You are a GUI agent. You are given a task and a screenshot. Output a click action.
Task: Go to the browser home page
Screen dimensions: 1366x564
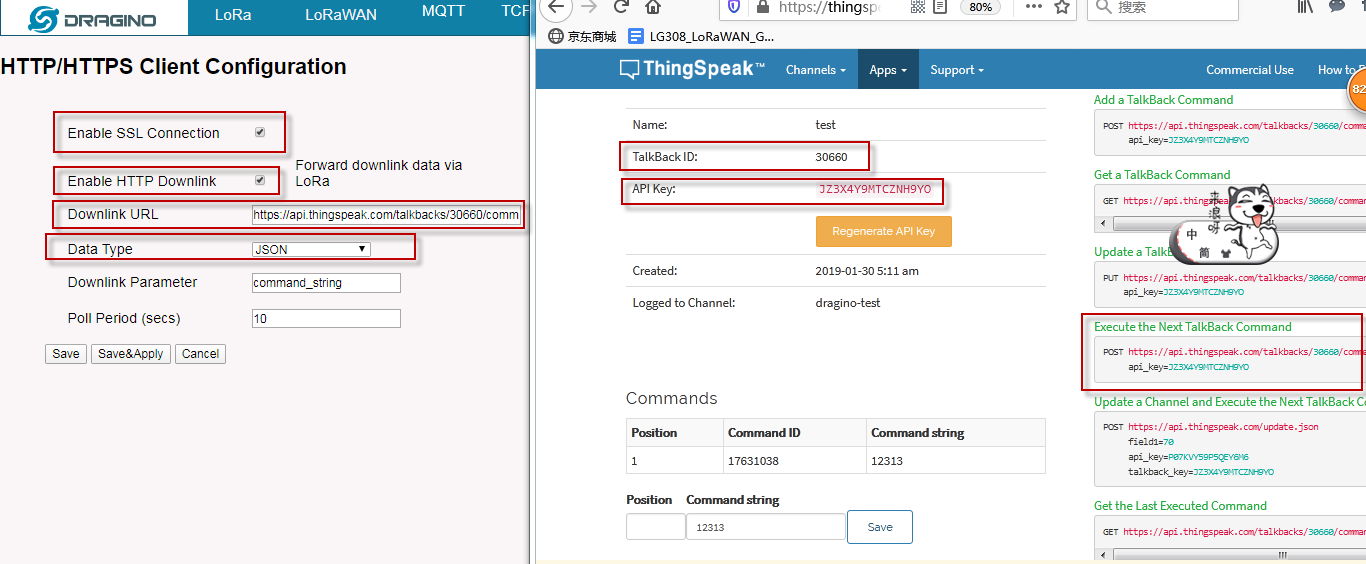click(653, 7)
